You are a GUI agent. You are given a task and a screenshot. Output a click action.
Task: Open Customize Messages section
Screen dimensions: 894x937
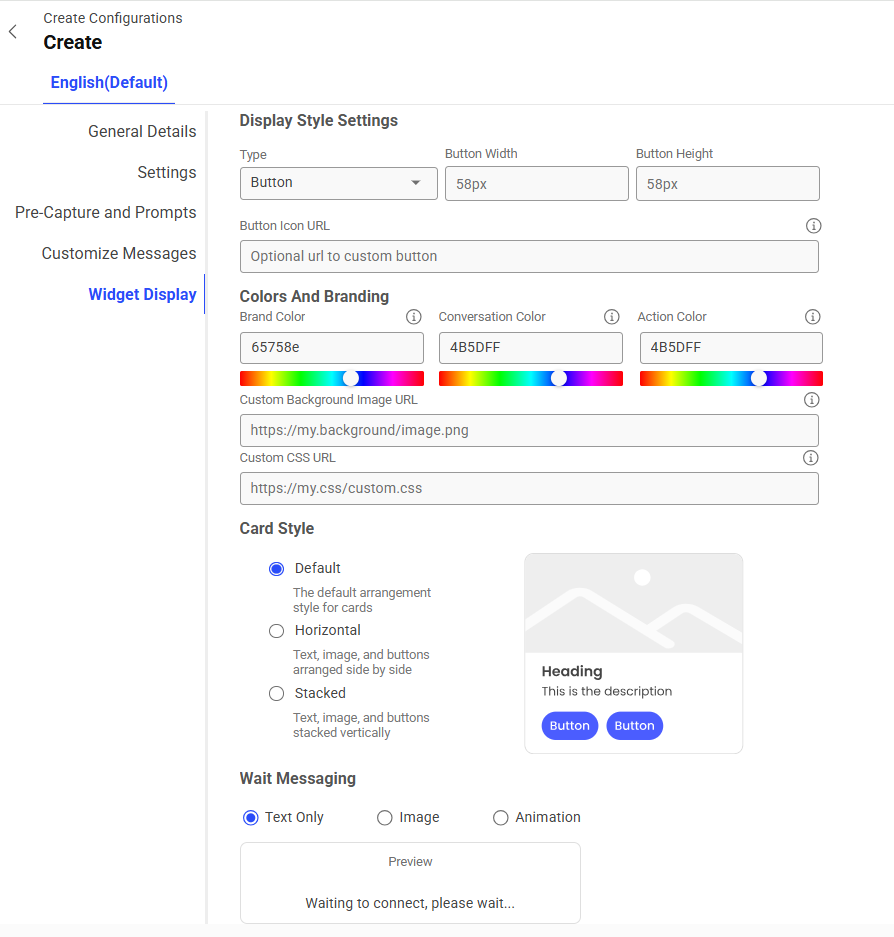(x=118, y=253)
